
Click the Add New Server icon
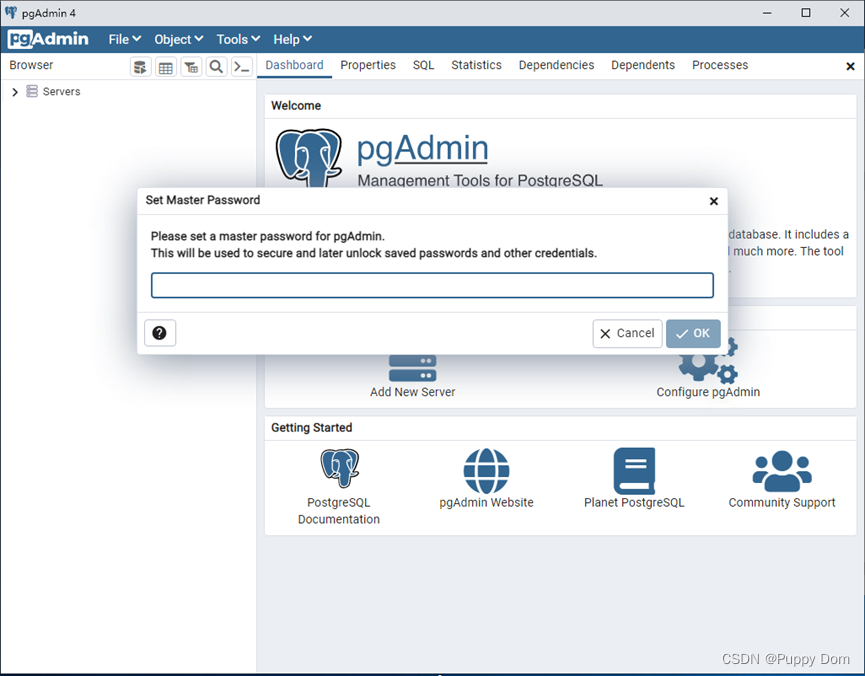coord(413,368)
